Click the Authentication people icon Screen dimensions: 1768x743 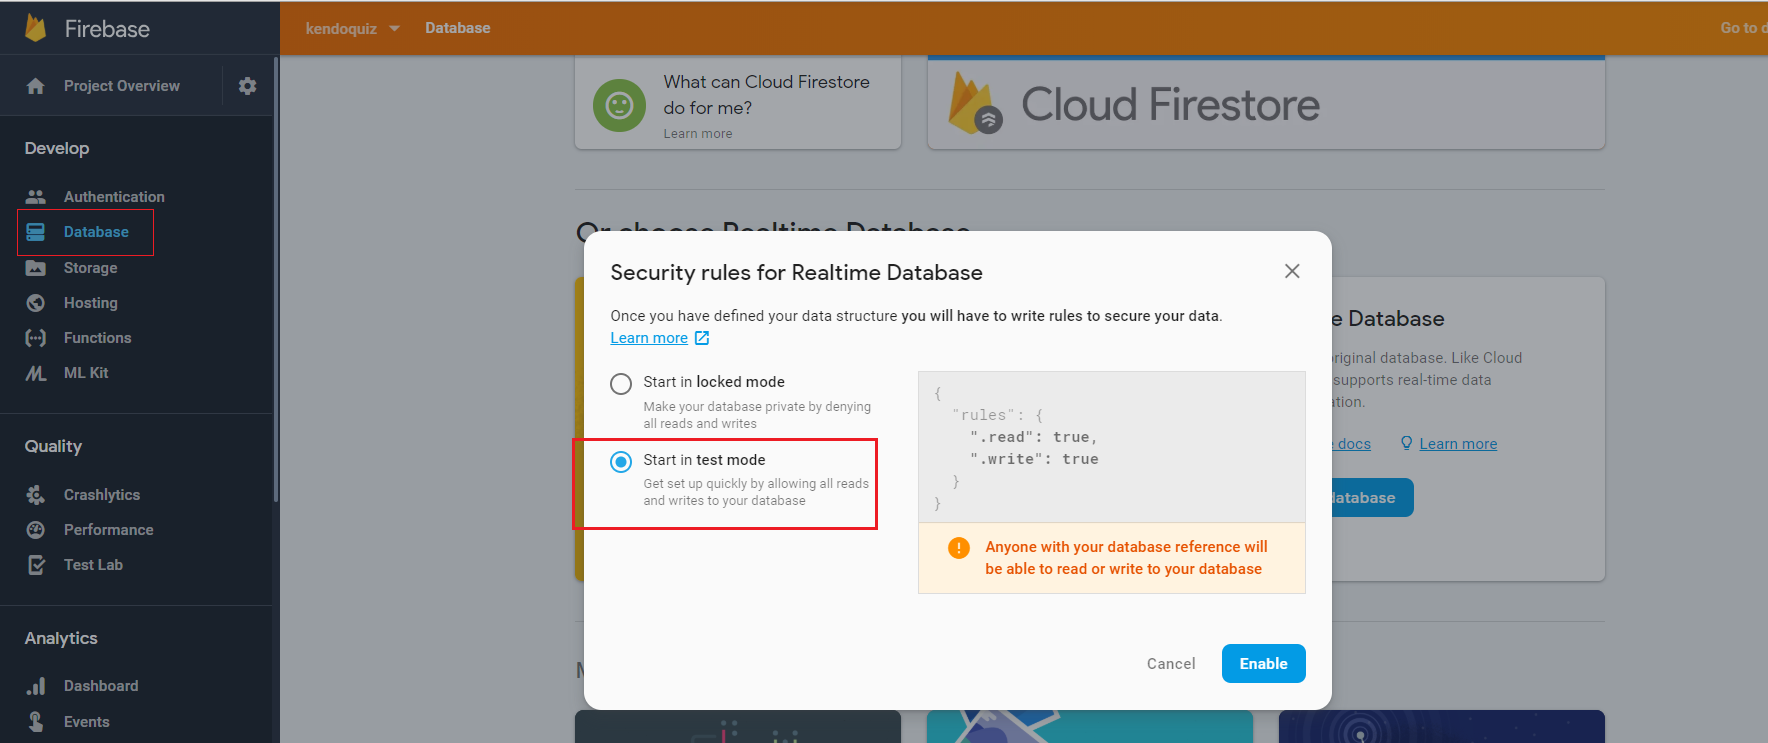pos(36,197)
